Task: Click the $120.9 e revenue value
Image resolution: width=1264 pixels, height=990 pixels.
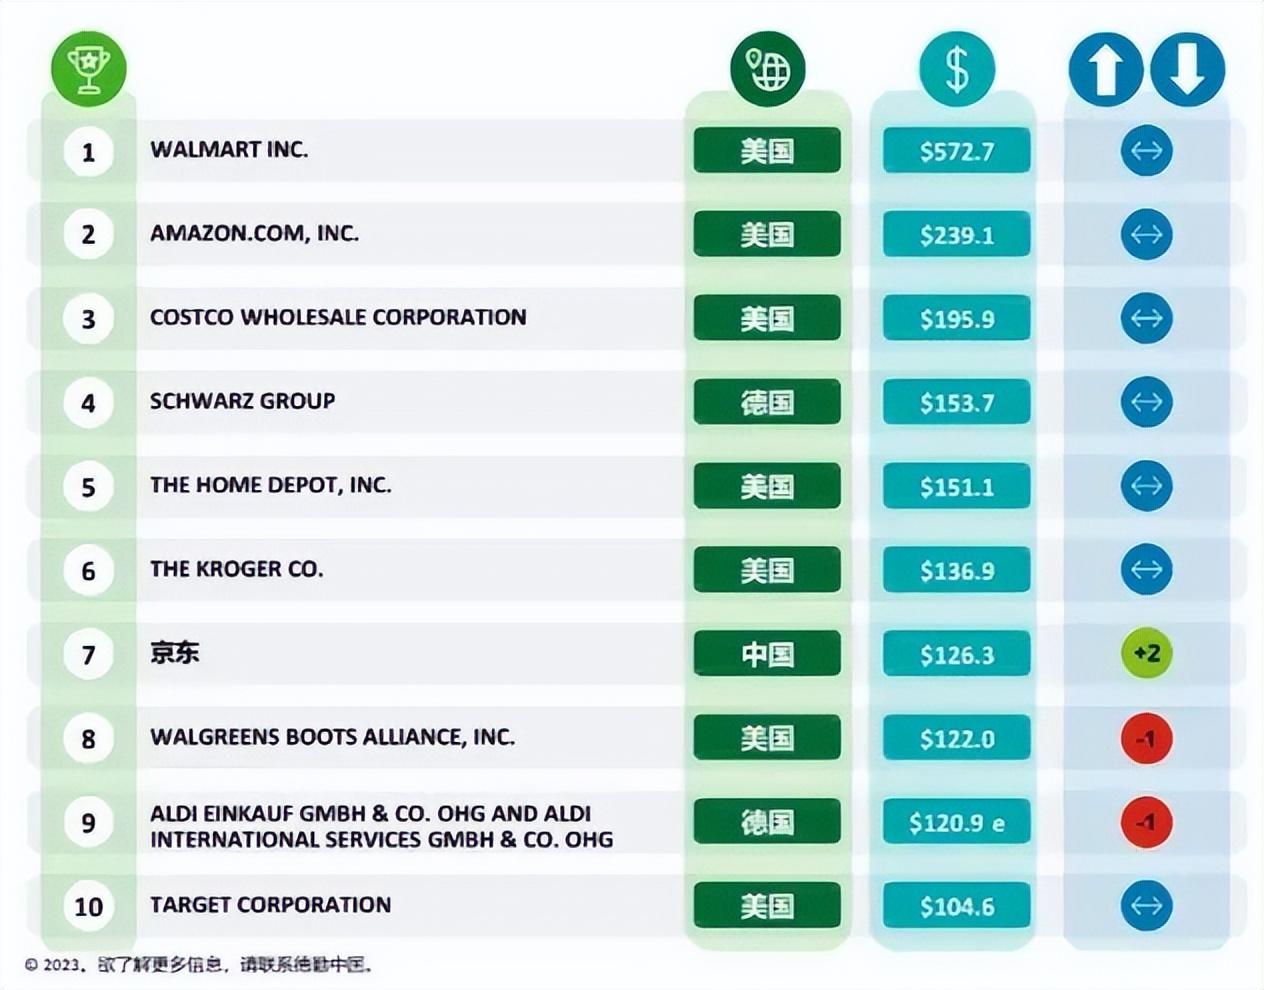Action: coord(957,823)
